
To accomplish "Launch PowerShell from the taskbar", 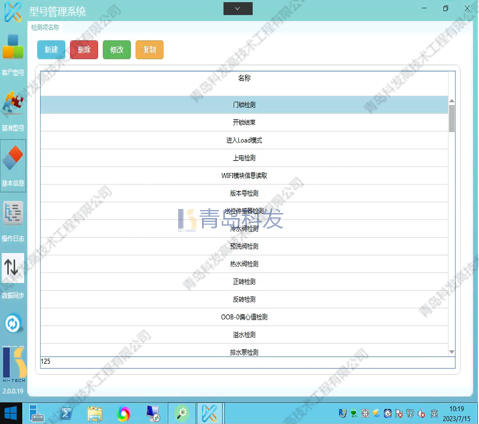I will (x=66, y=414).
